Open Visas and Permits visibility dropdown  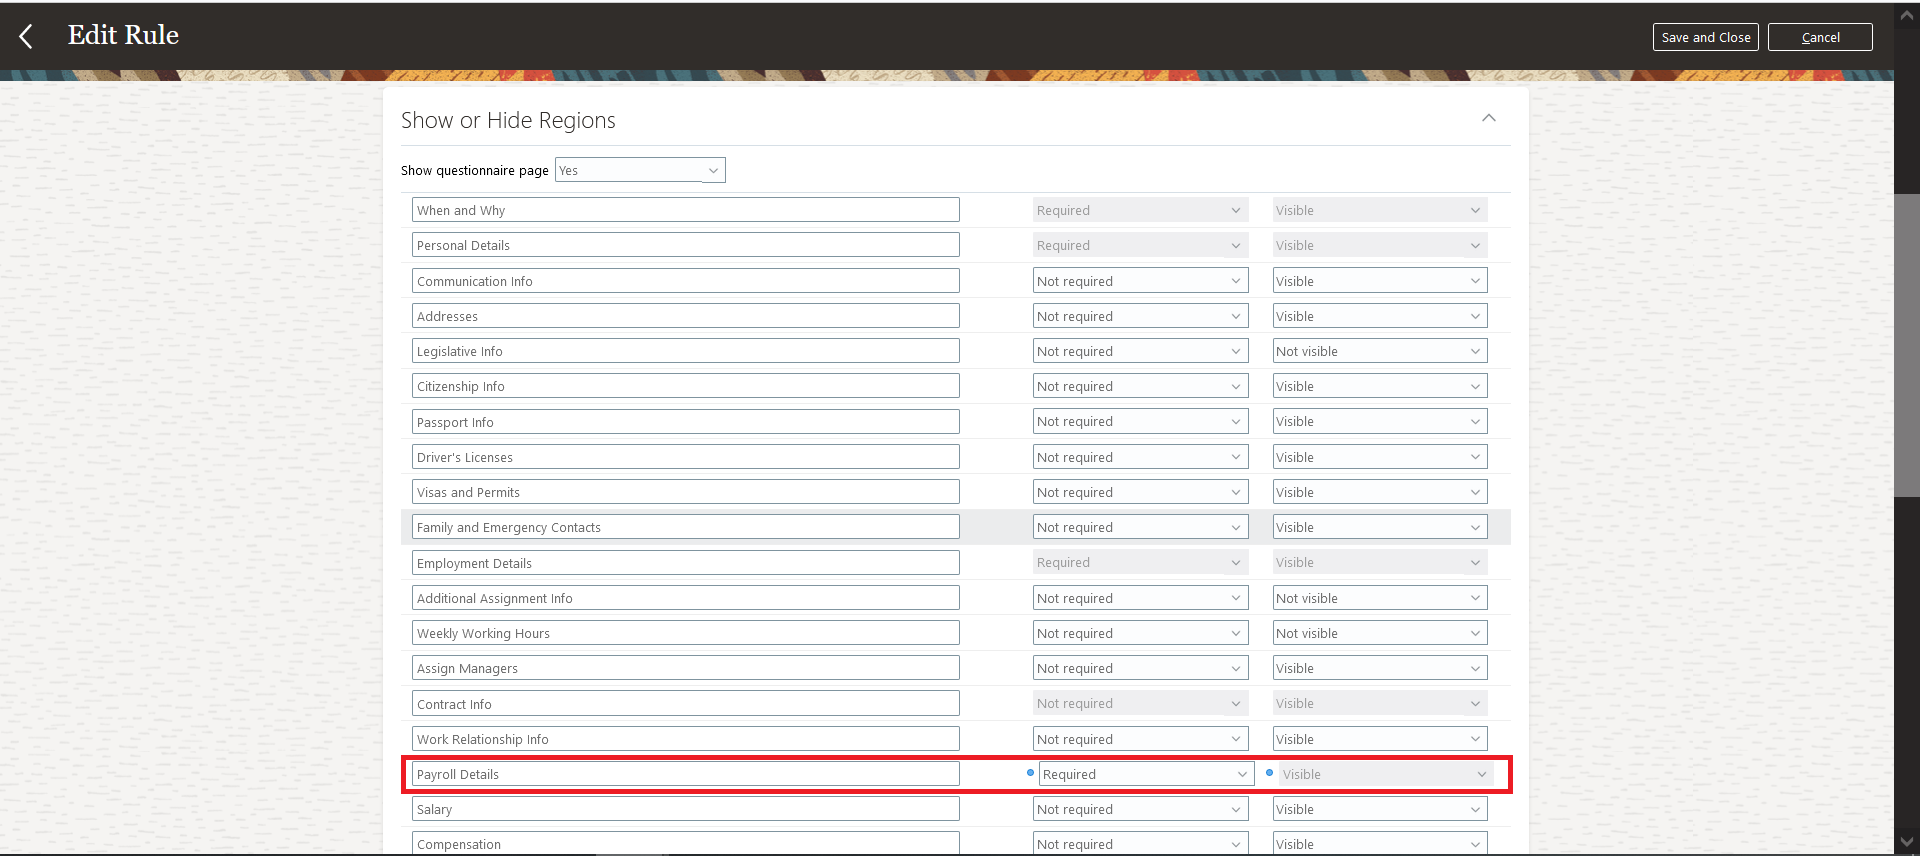tap(1380, 492)
